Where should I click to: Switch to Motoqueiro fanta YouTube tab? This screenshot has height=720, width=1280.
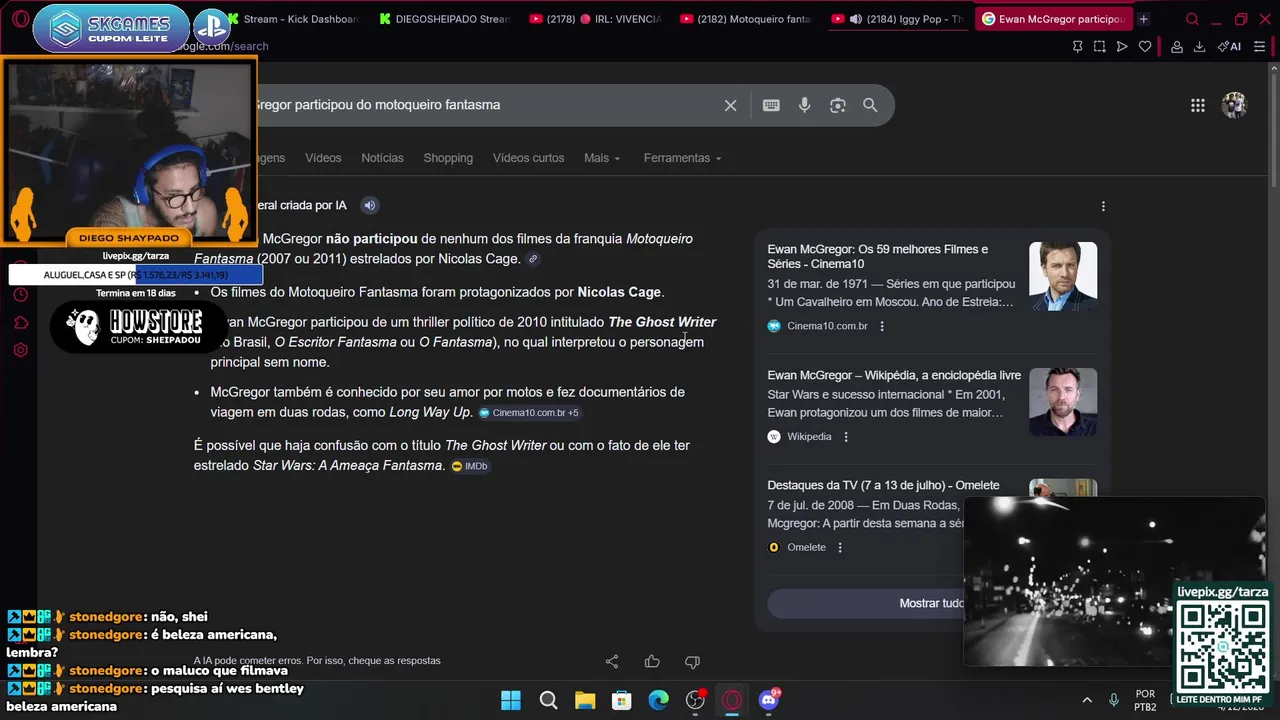[744, 19]
